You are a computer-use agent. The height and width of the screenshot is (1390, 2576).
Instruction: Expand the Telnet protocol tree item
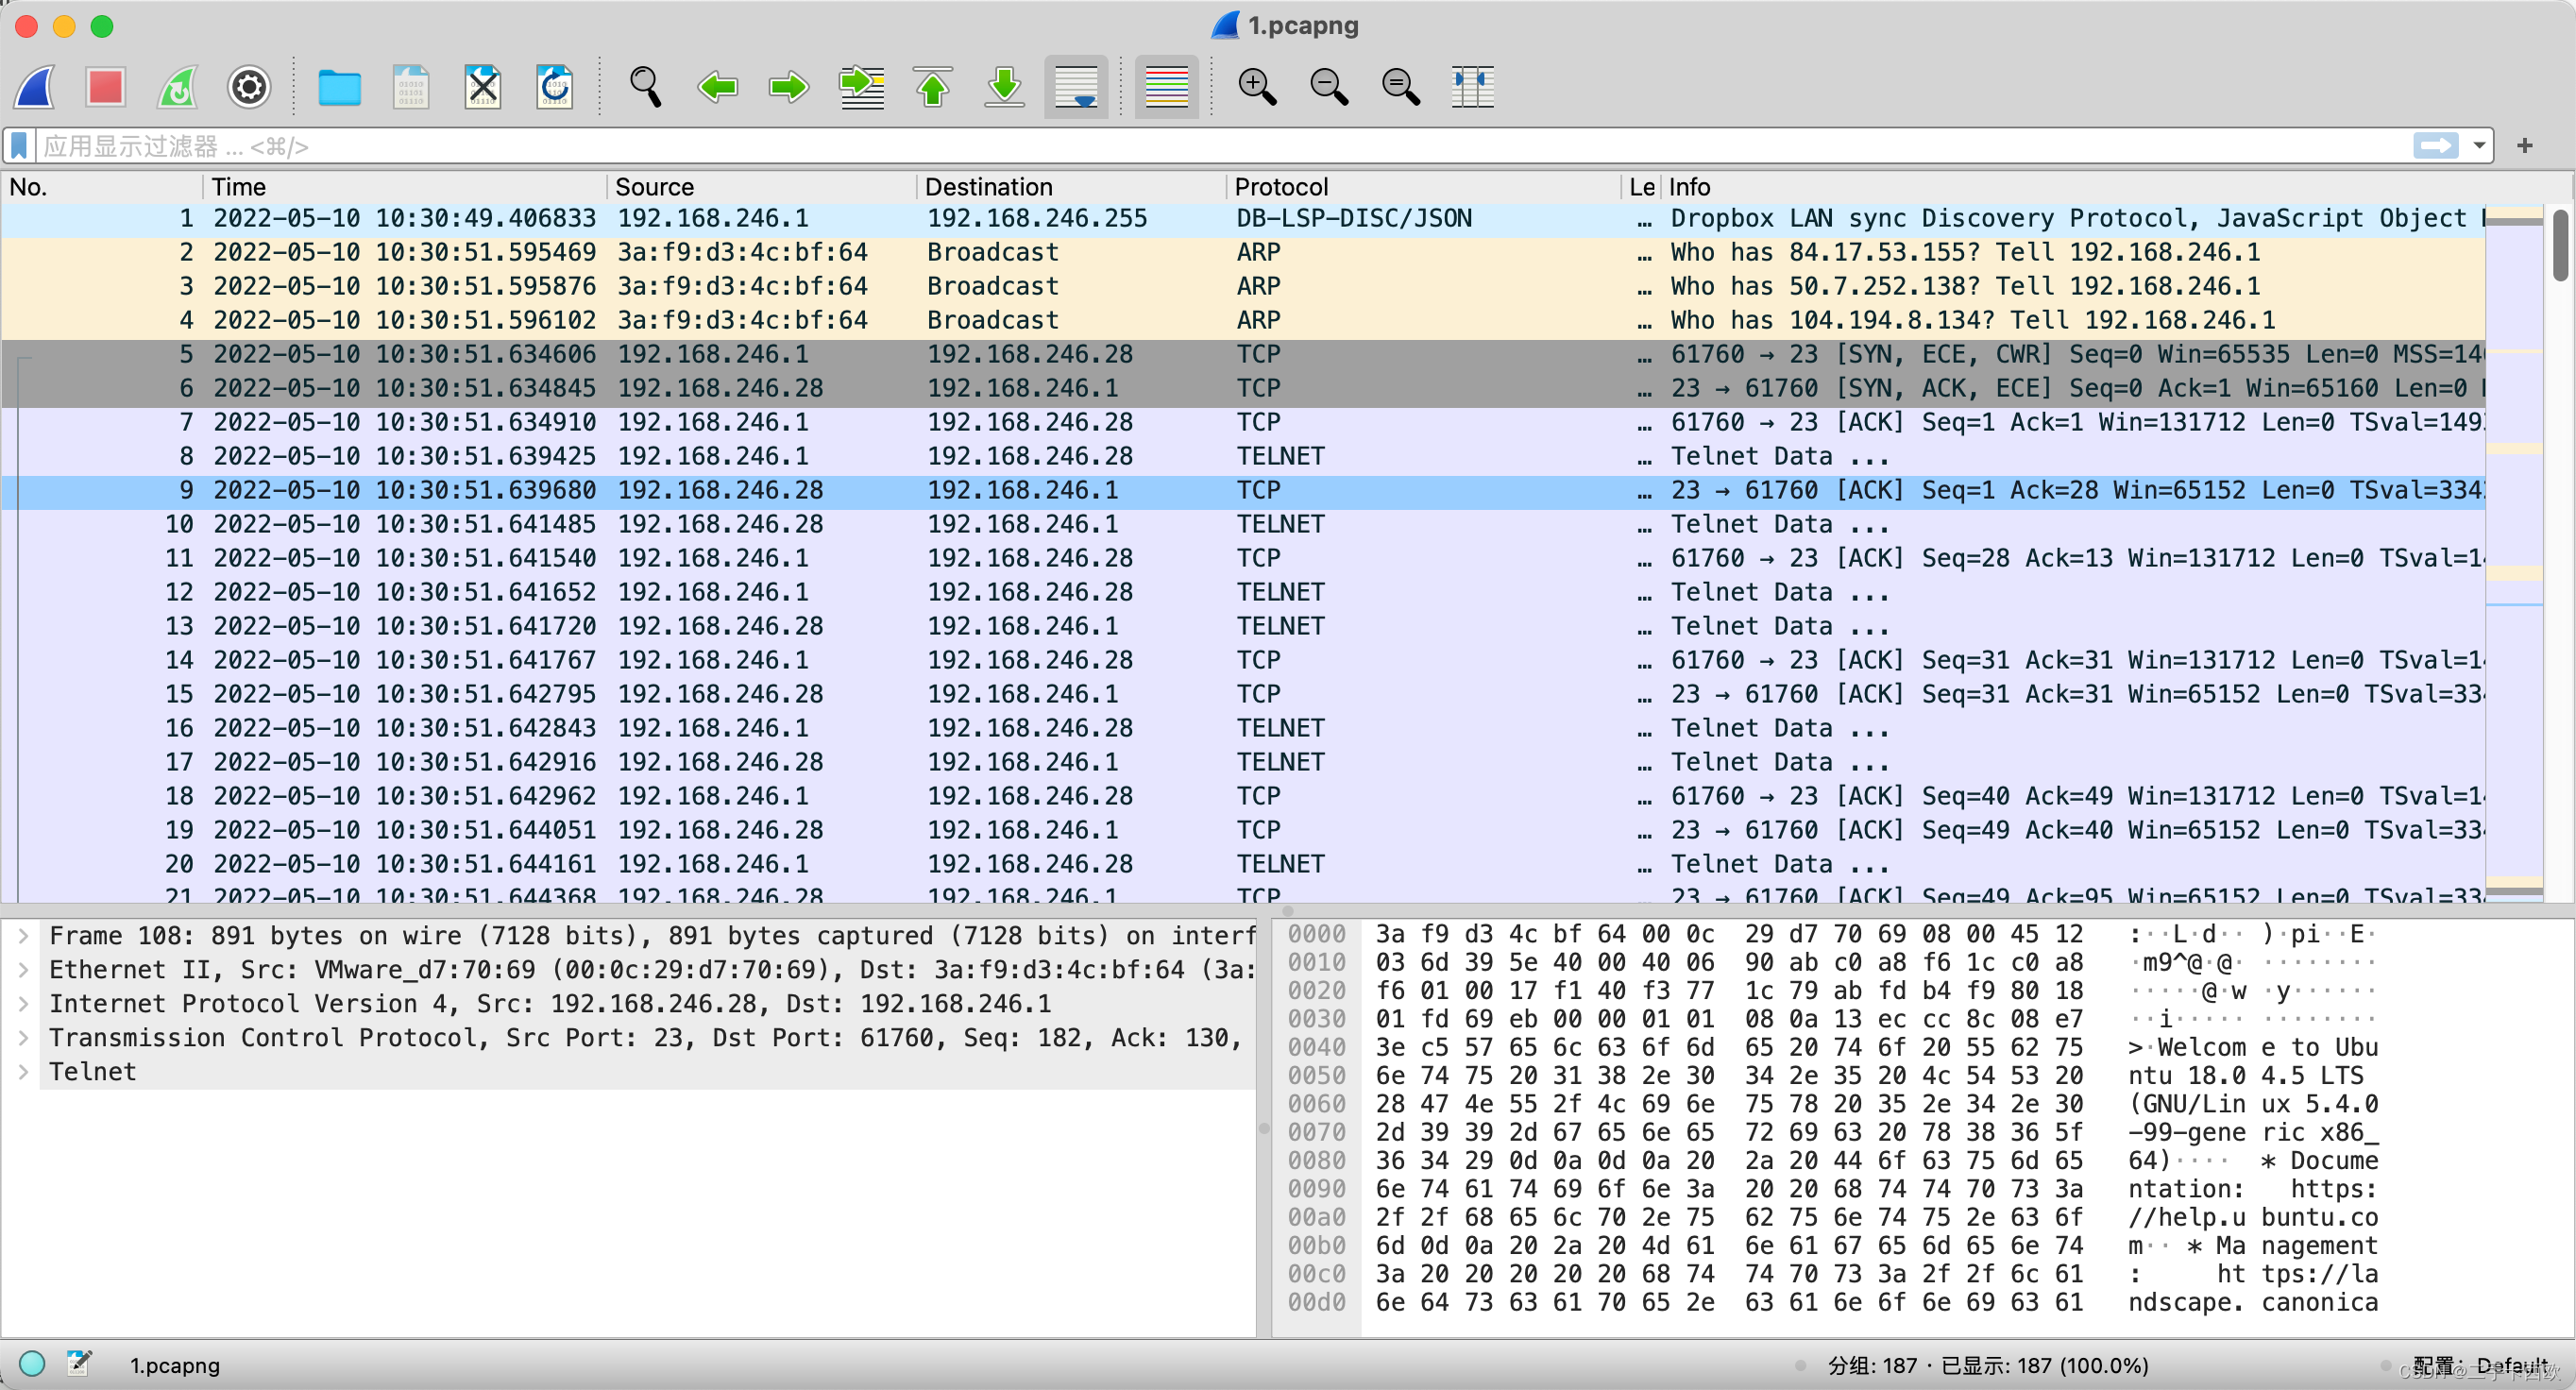[23, 1072]
